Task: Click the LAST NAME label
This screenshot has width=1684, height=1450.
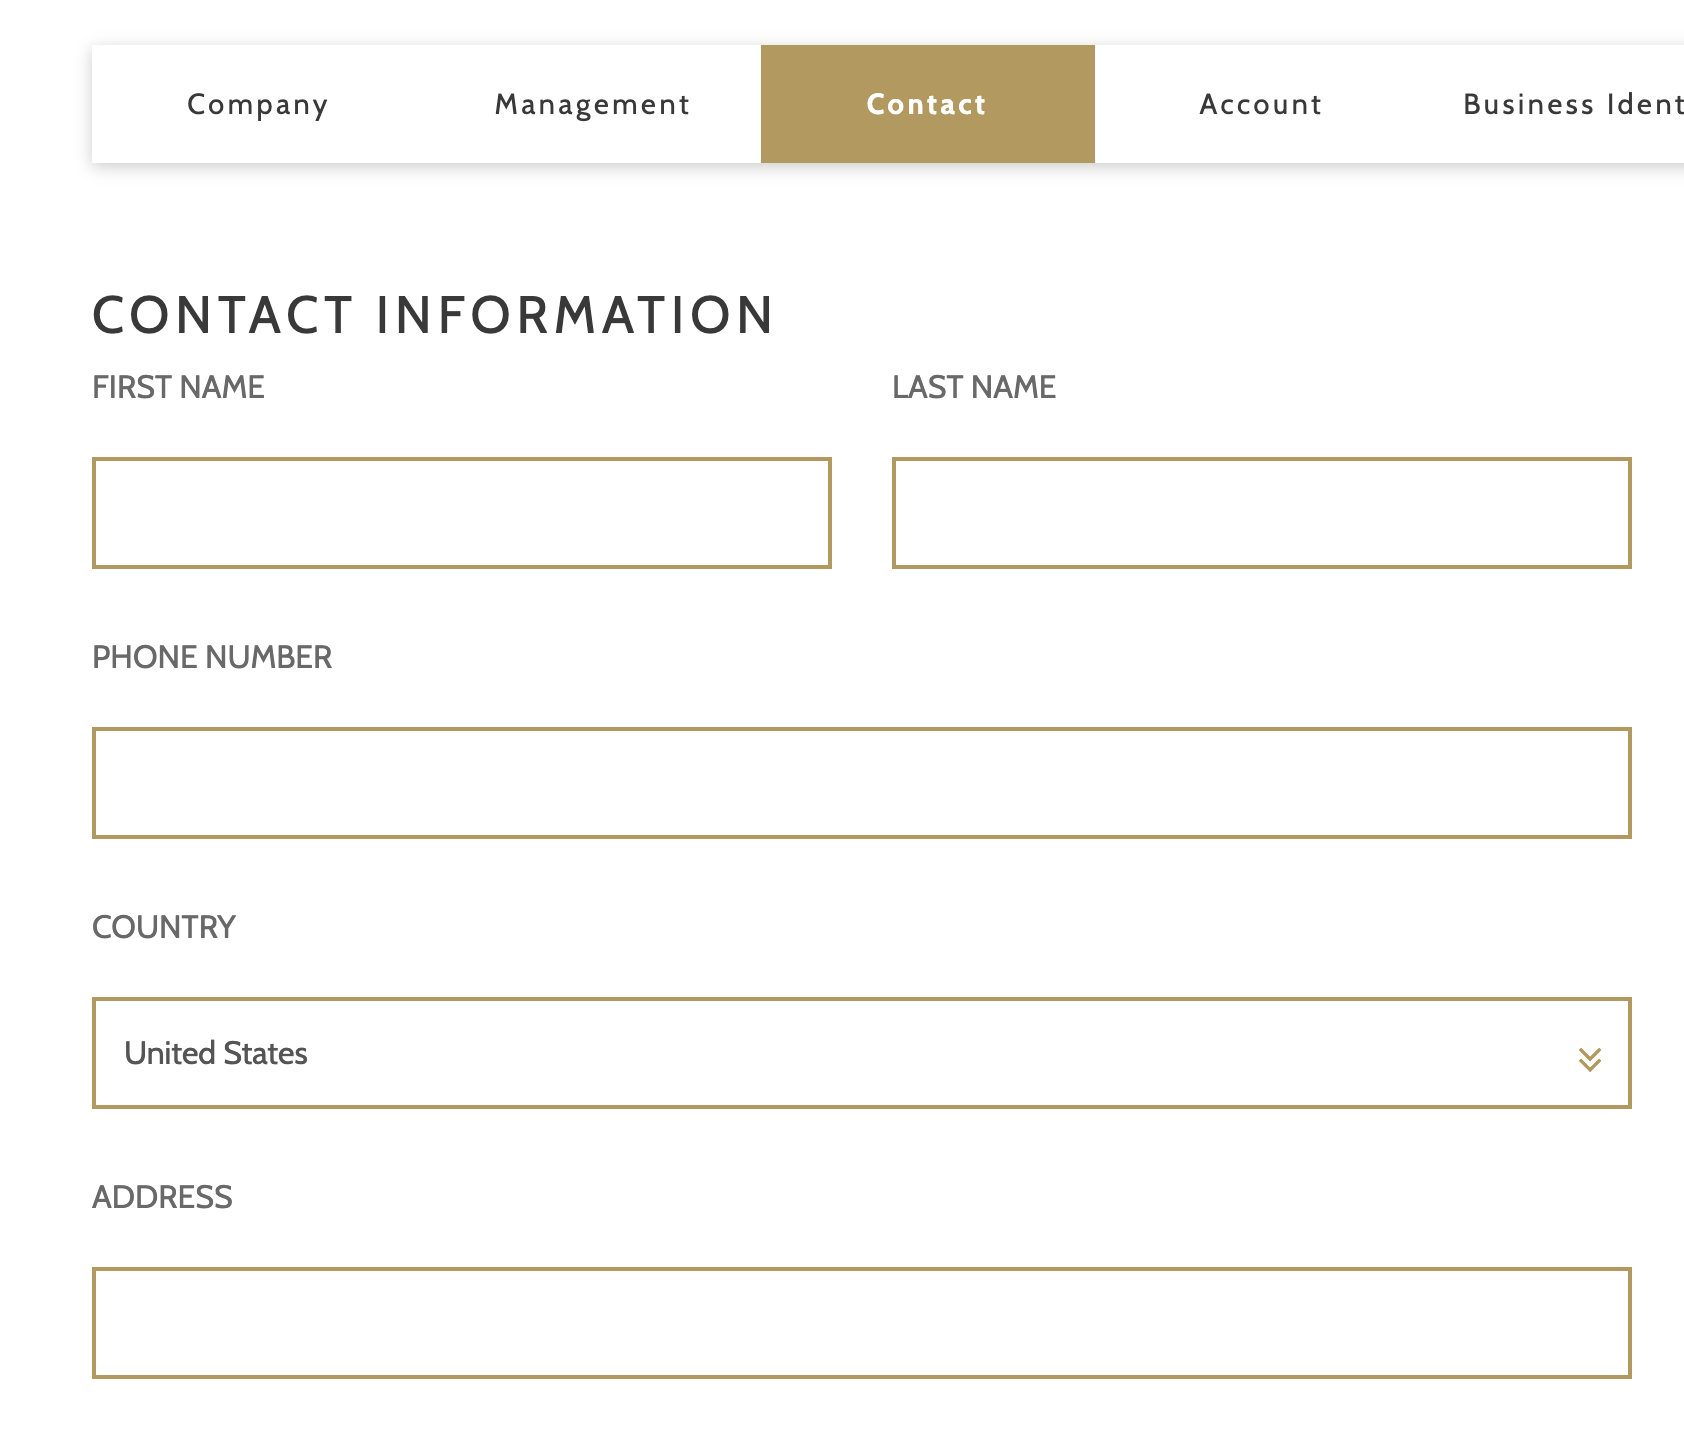Action: pos(974,387)
